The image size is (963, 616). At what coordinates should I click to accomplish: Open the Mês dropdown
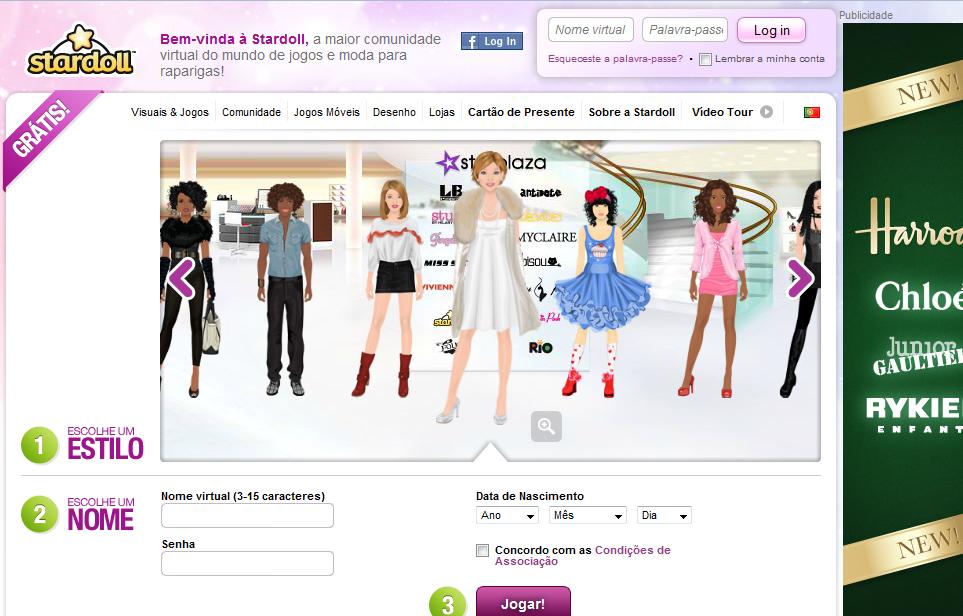[x=586, y=515]
